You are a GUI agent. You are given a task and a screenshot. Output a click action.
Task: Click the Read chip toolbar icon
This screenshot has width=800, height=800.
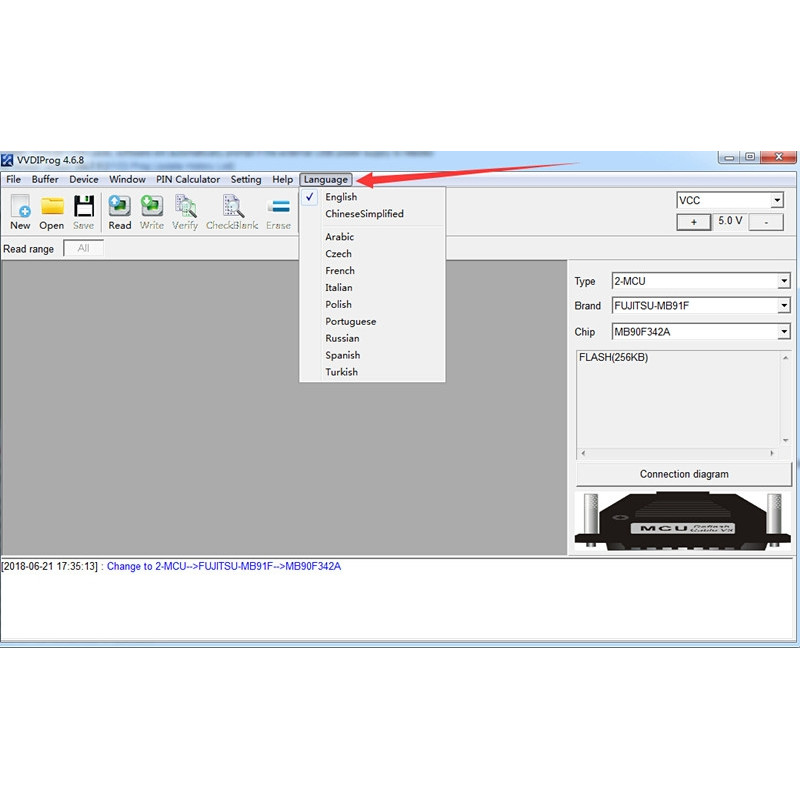point(120,212)
